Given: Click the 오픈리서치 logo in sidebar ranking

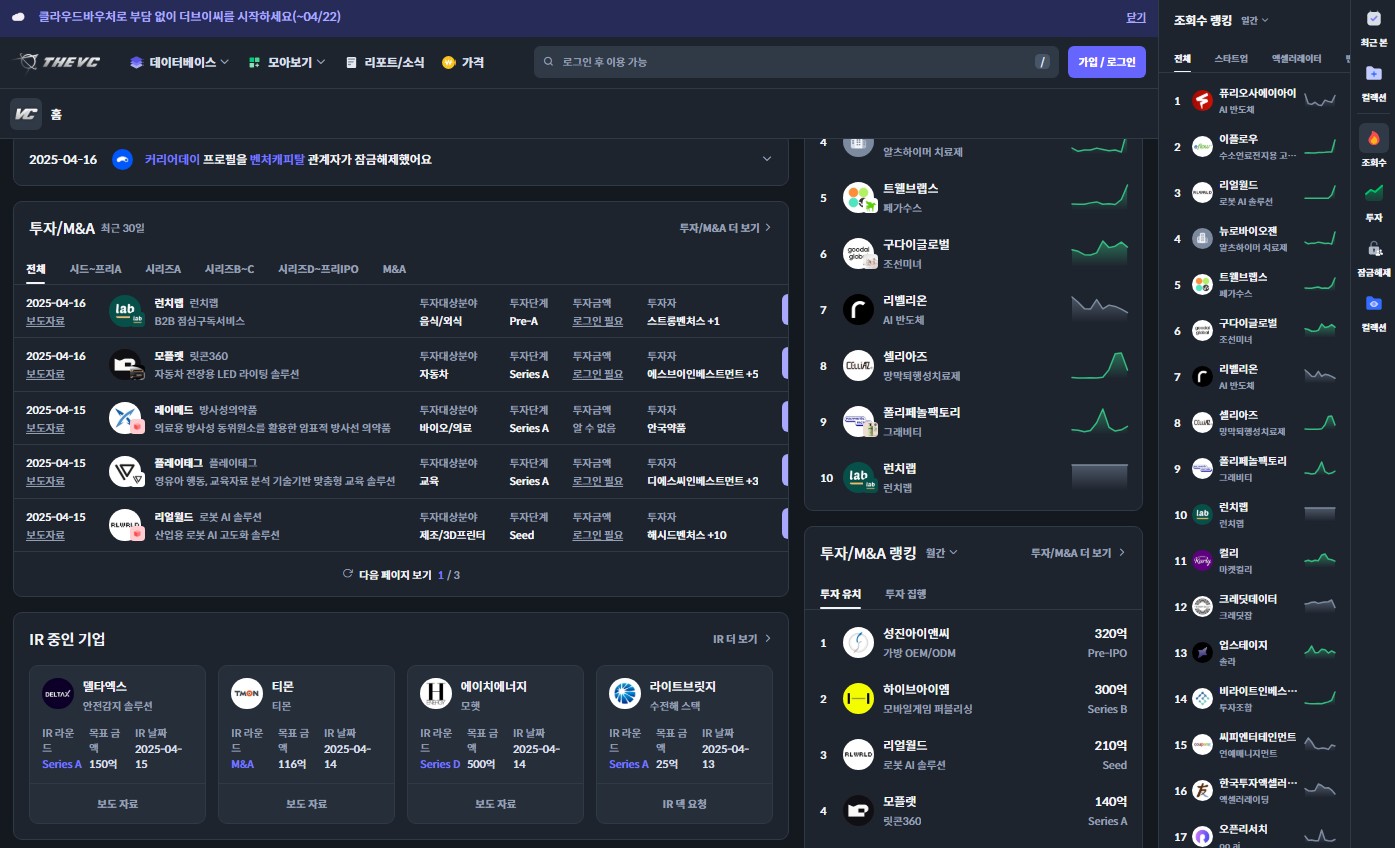Looking at the screenshot, I should [x=1203, y=836].
